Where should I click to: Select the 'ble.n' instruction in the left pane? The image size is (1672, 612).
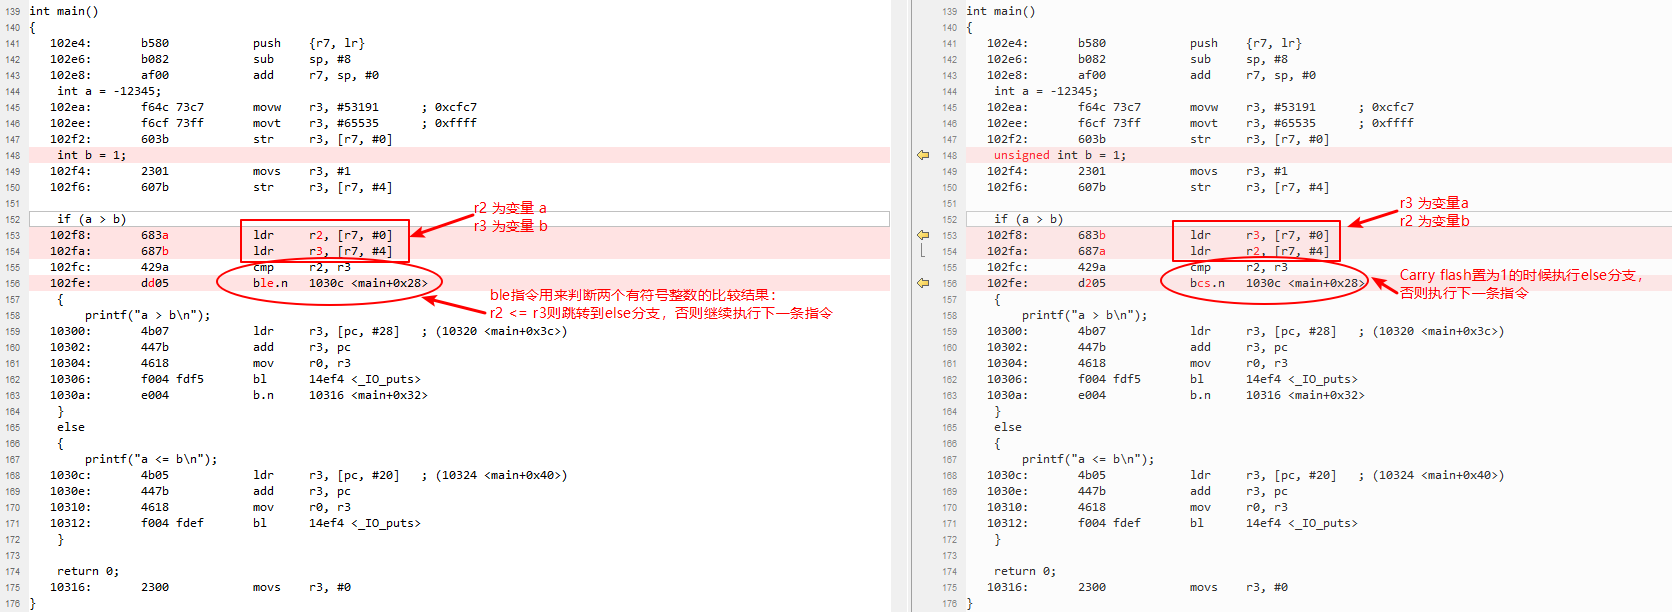[270, 283]
